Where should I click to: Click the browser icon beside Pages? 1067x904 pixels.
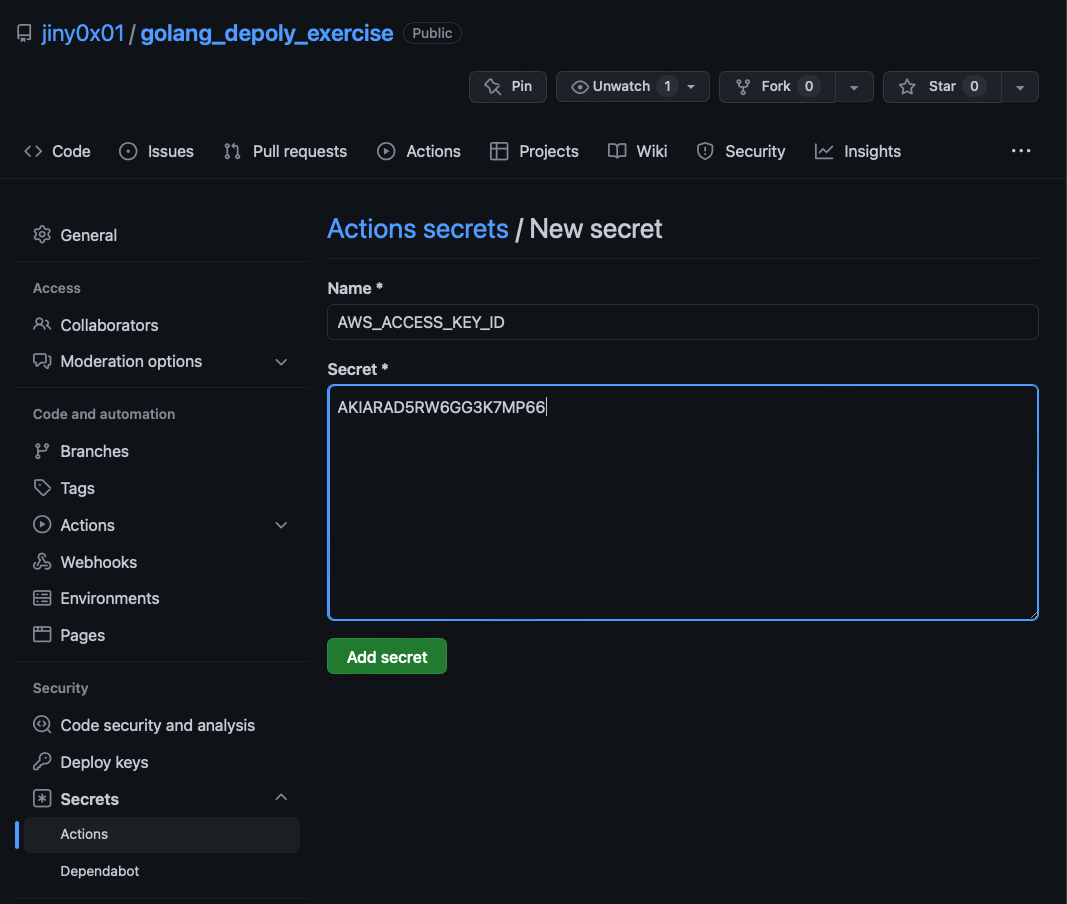pyautogui.click(x=42, y=634)
